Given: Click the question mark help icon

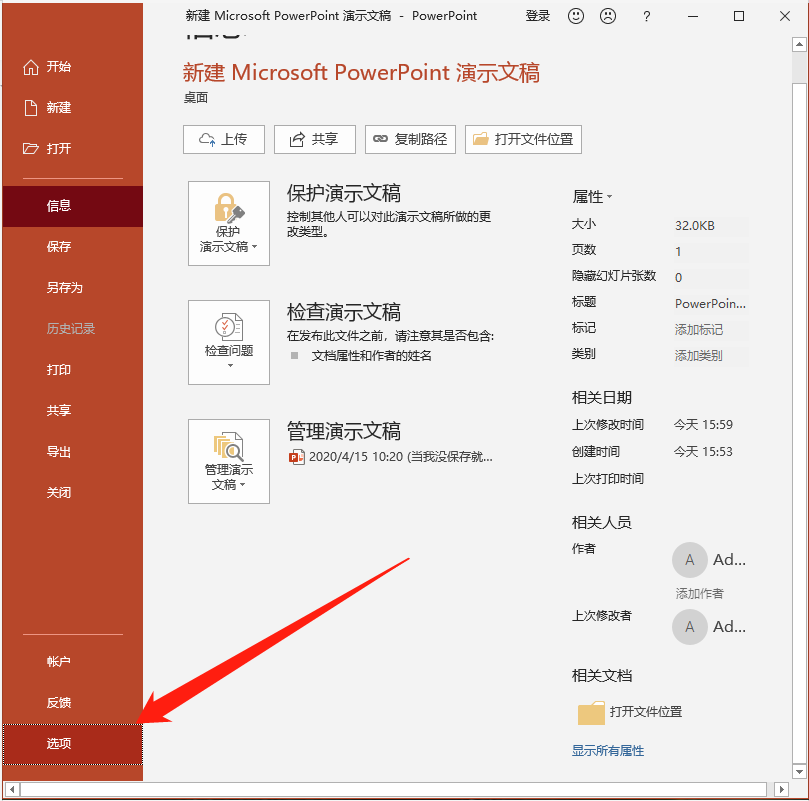Looking at the screenshot, I should [646, 17].
